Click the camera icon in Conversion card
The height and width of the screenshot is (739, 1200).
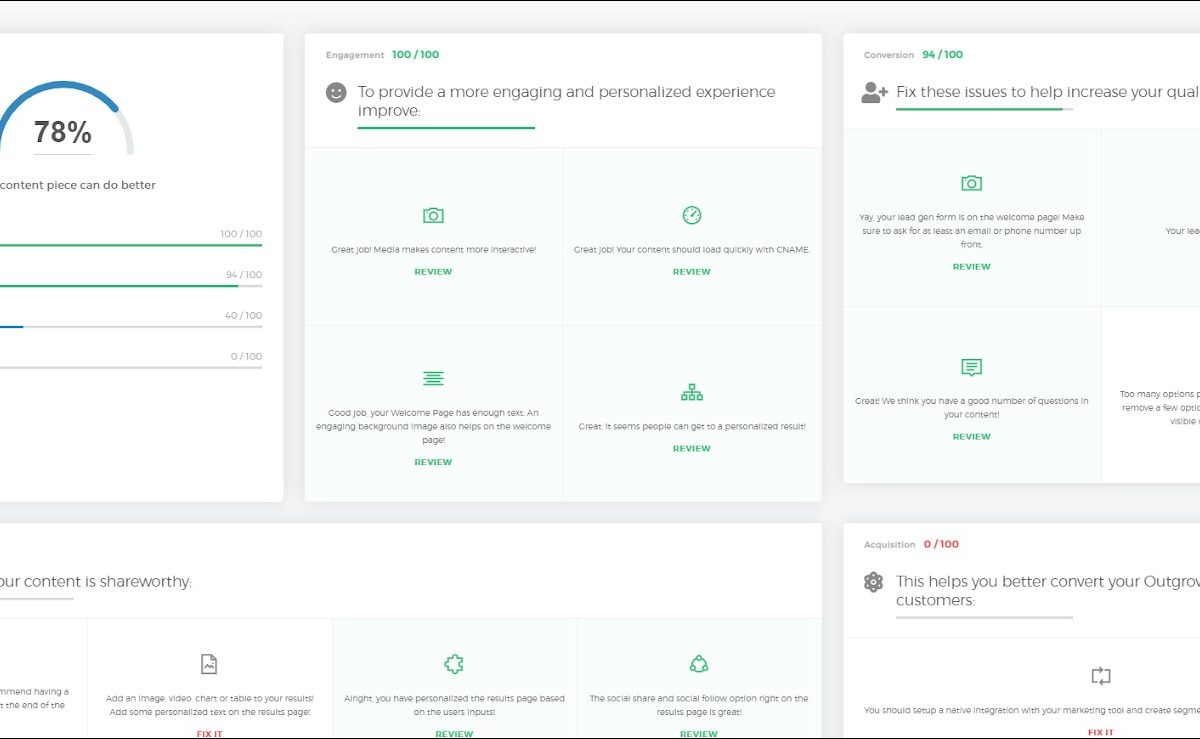pos(971,183)
